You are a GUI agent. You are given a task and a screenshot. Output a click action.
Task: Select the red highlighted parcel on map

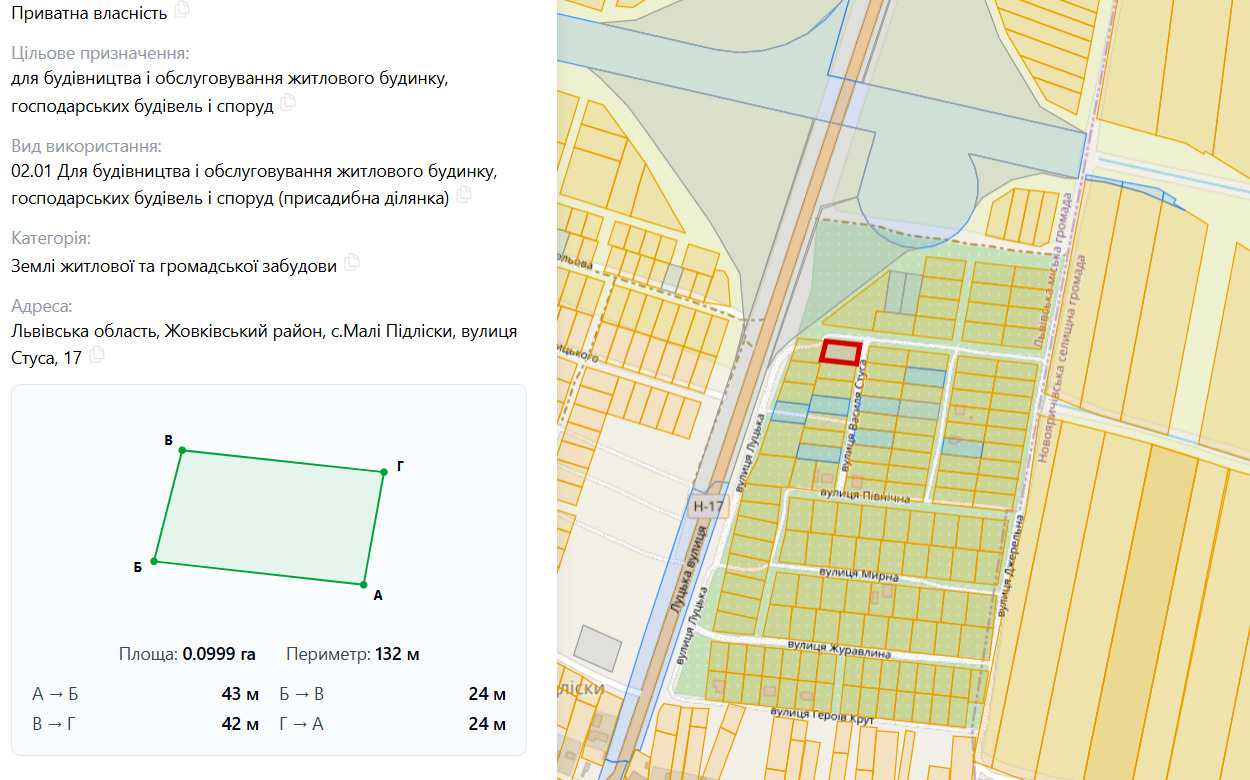841,353
